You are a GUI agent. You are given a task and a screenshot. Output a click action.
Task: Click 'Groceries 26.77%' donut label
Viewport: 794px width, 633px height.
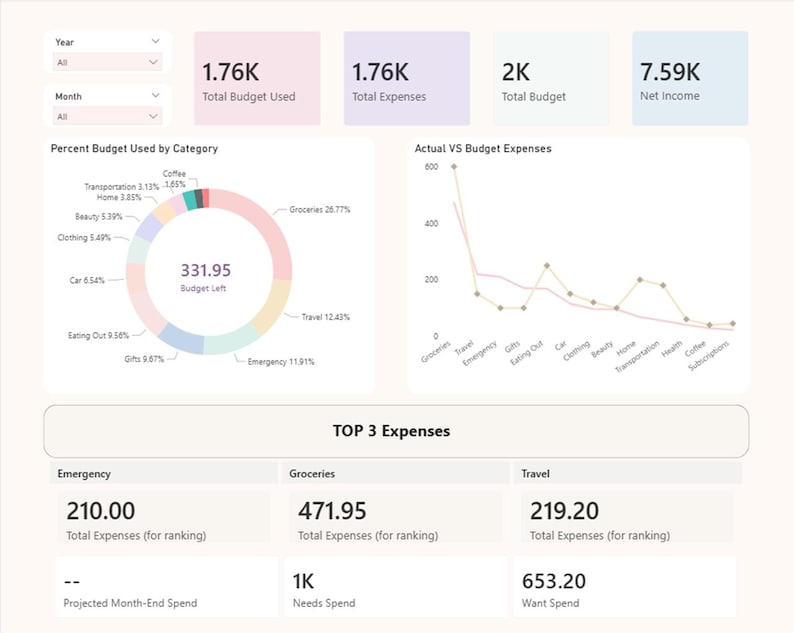[x=320, y=209]
